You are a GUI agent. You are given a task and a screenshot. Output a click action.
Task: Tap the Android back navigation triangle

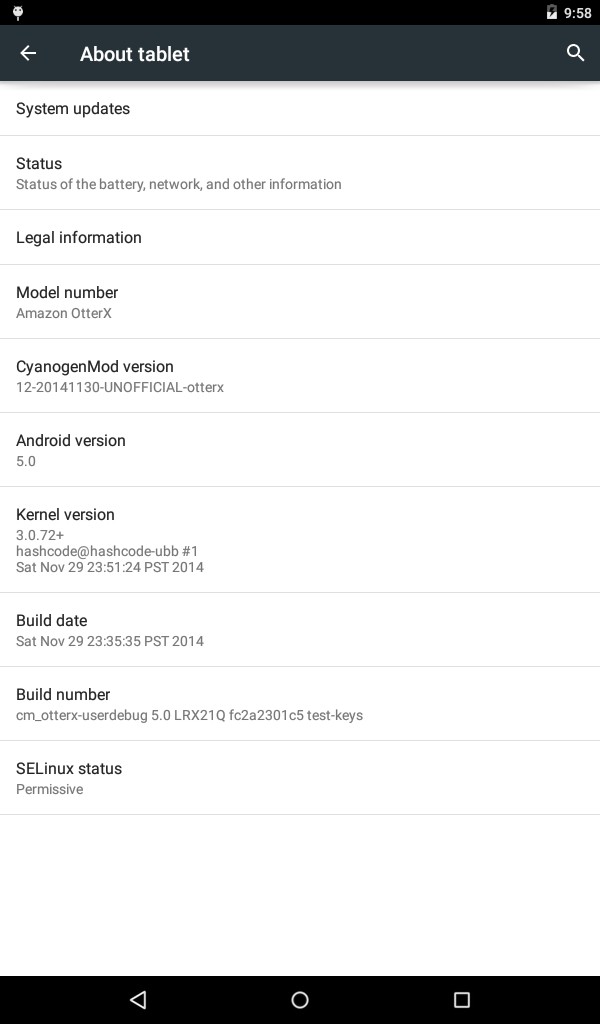coord(138,999)
